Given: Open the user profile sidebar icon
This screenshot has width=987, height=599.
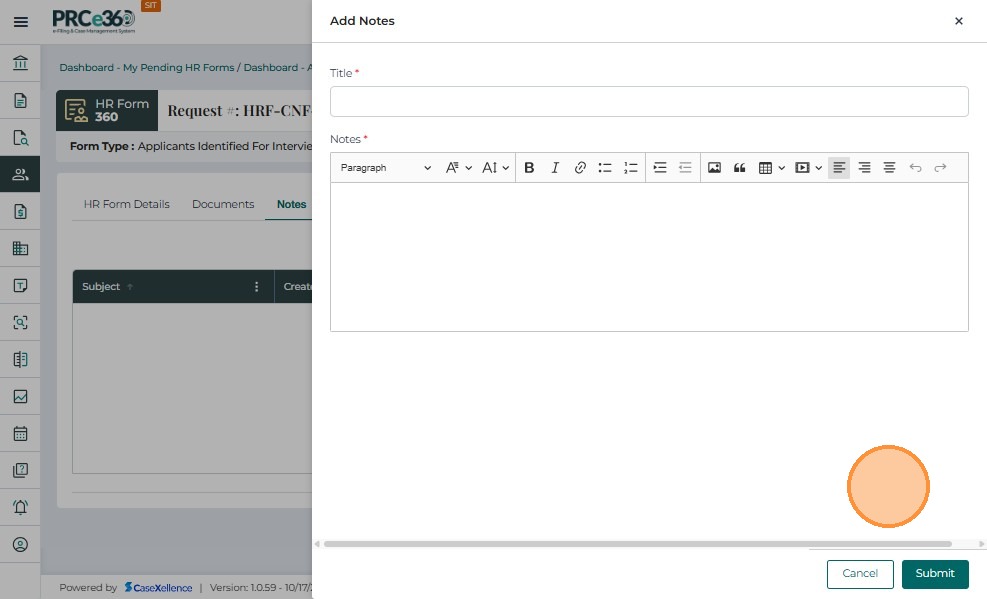Looking at the screenshot, I should click(20, 544).
